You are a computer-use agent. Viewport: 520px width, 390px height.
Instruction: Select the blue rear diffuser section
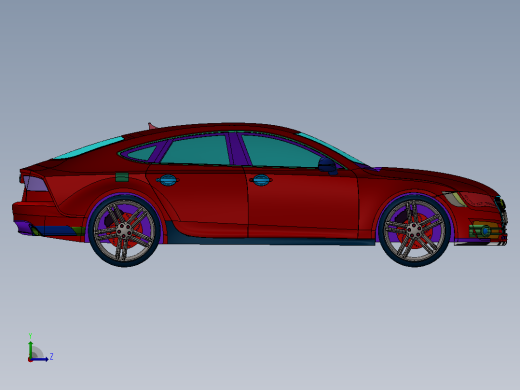57,230
